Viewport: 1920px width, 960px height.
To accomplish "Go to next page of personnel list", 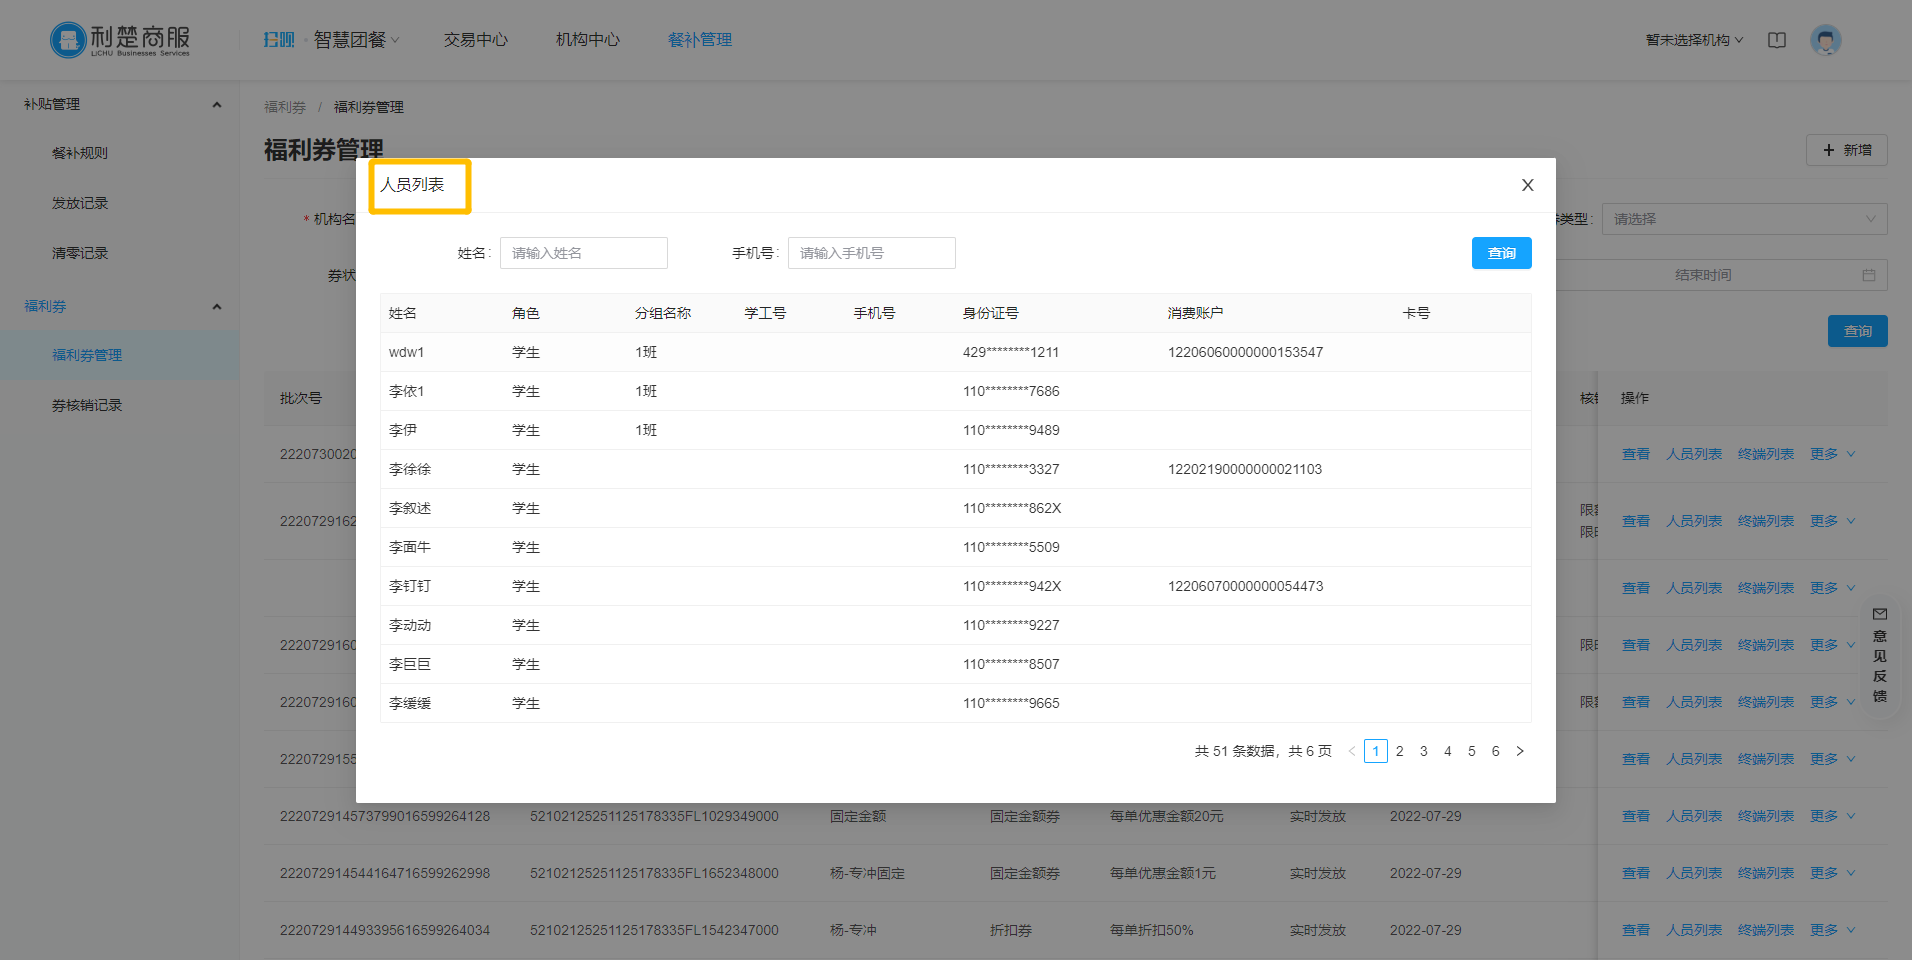I will [1520, 751].
